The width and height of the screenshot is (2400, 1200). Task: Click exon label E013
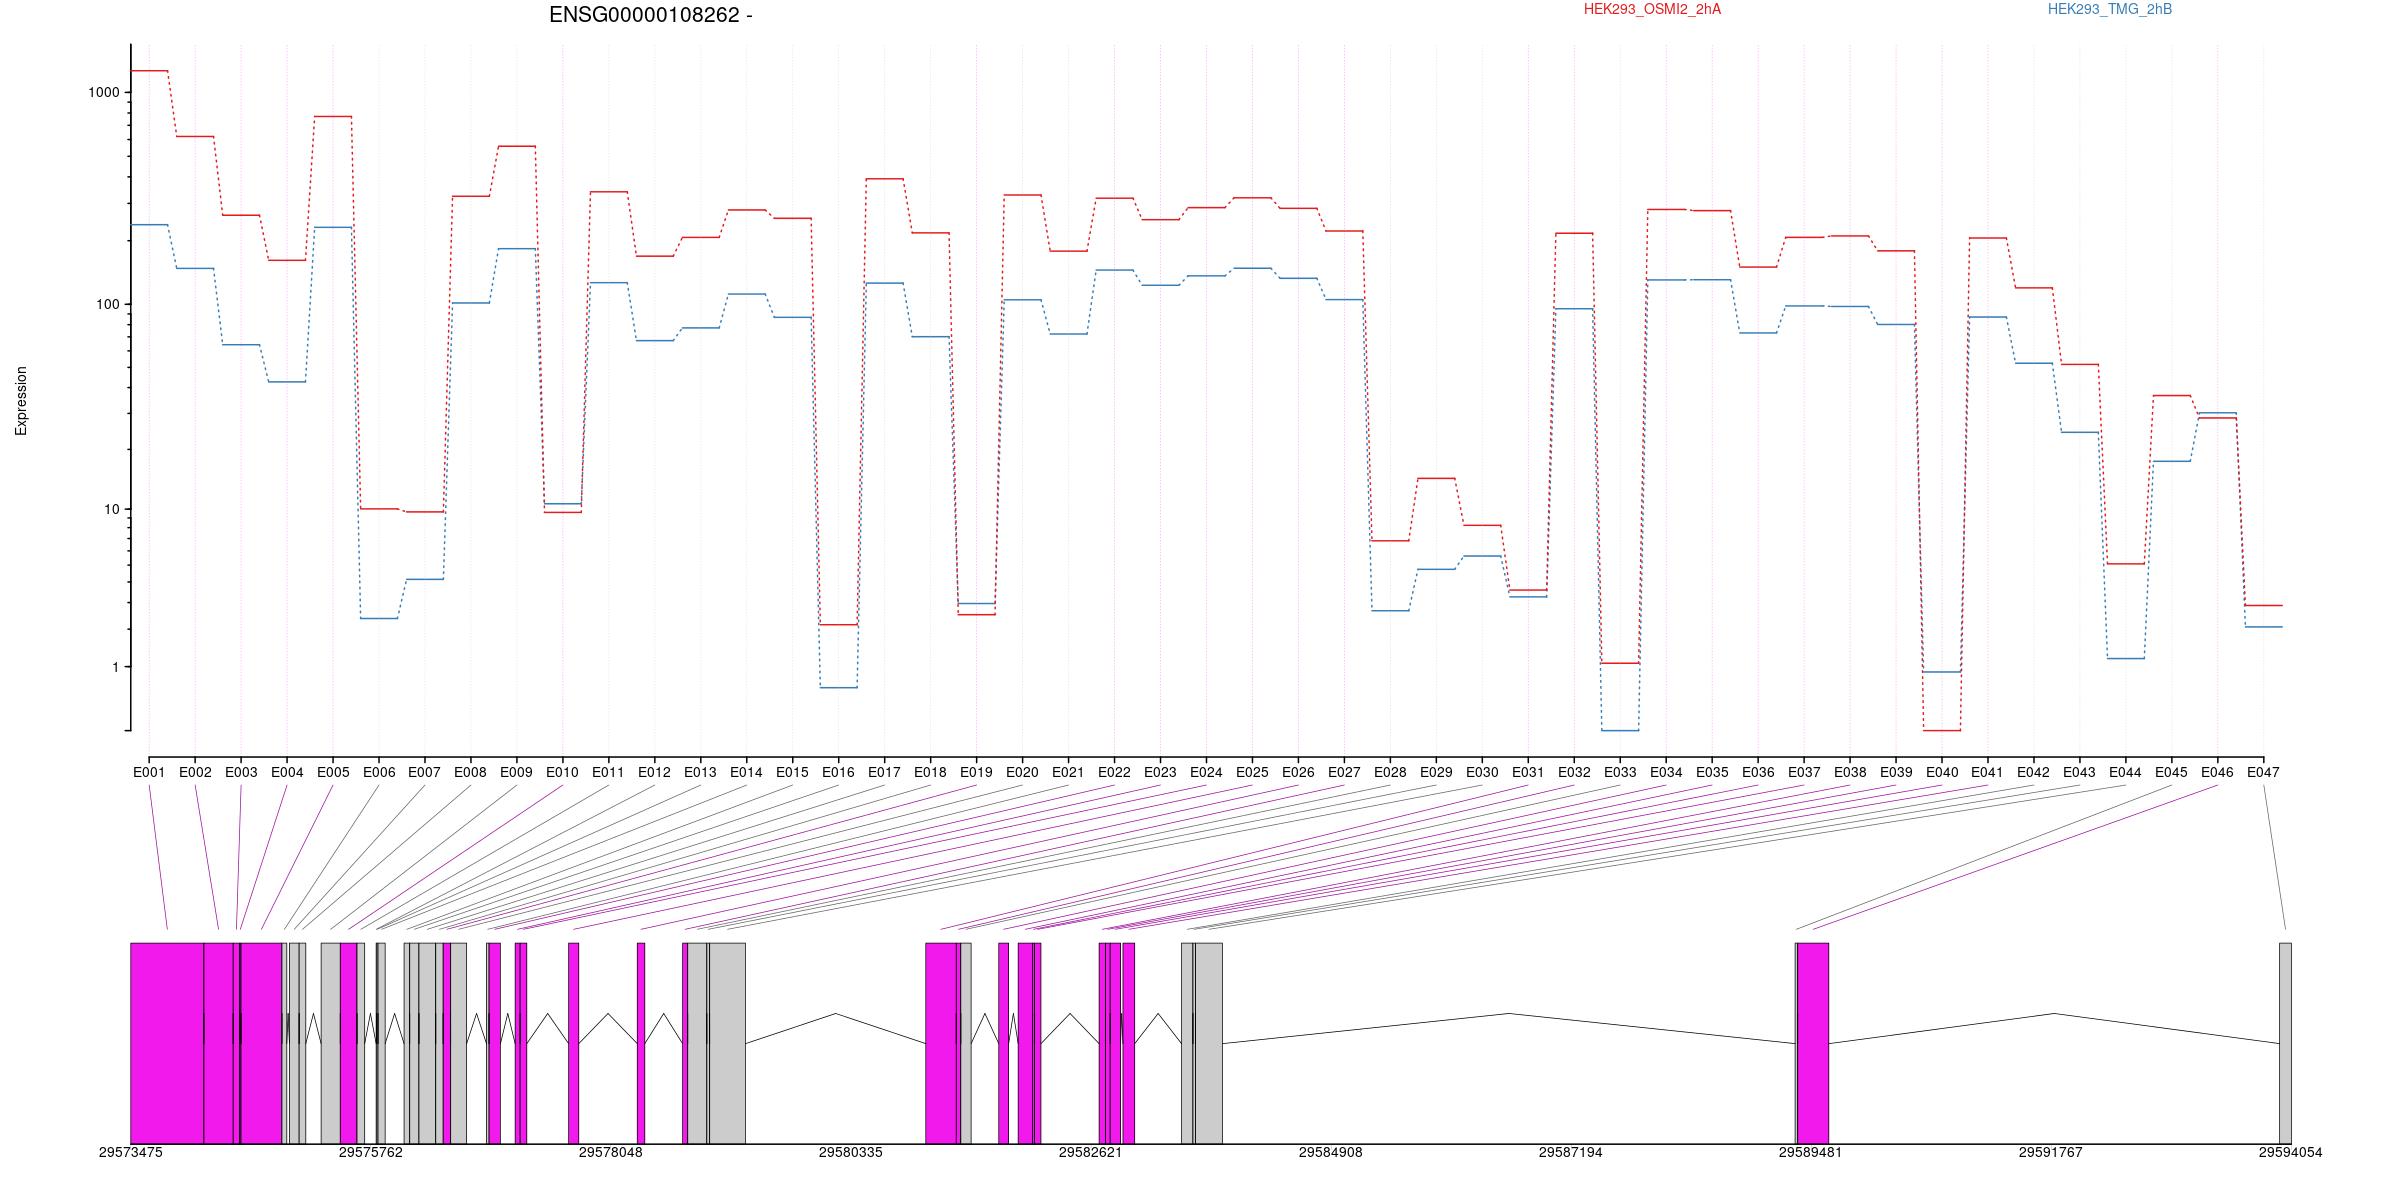coord(701,772)
